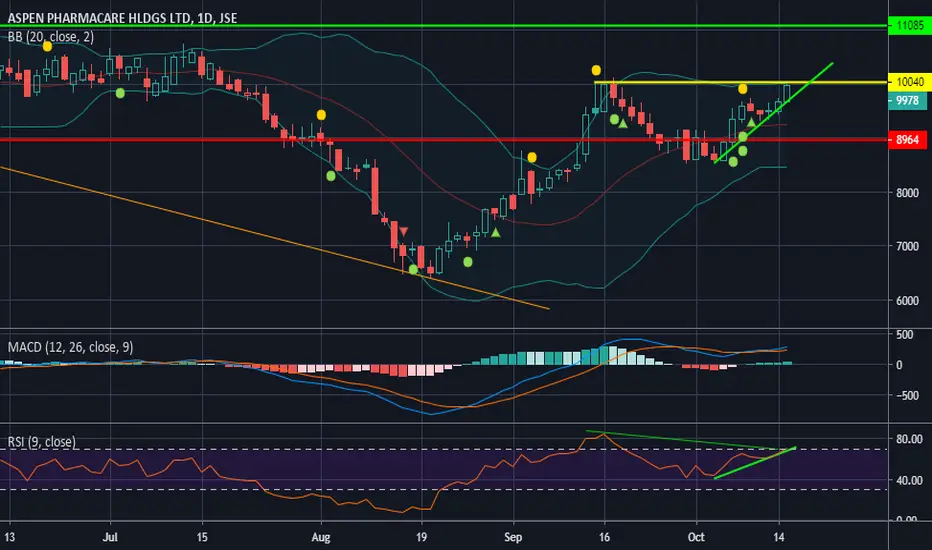The image size is (932, 550).
Task: Click the Aug date on the time axis
Action: tap(320, 538)
